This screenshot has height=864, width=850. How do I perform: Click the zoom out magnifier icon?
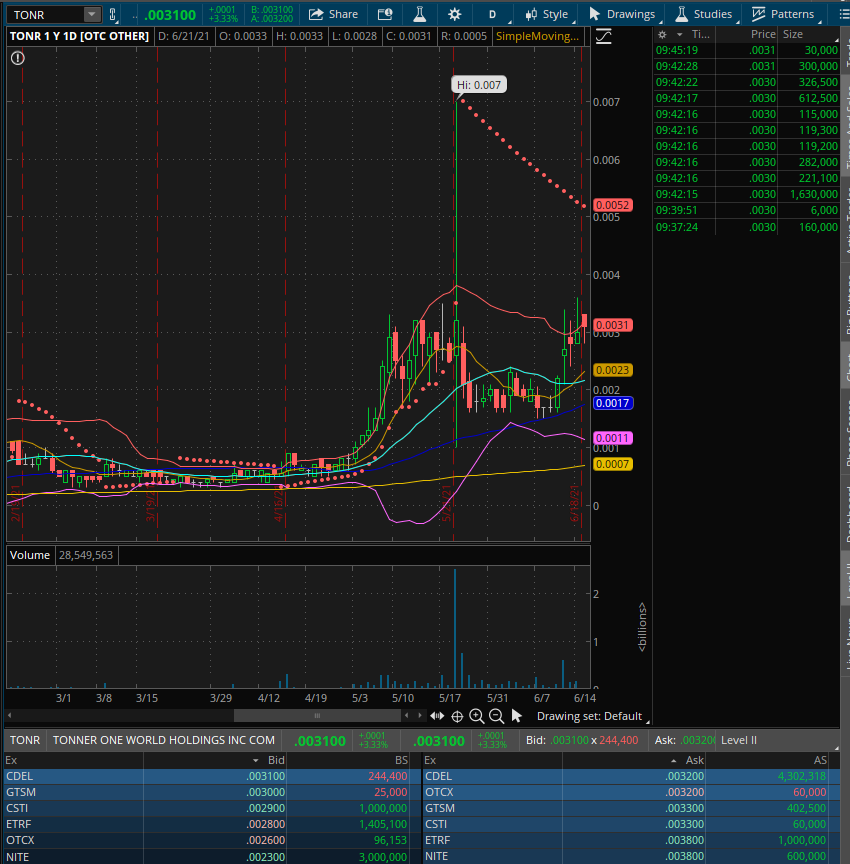pos(496,716)
